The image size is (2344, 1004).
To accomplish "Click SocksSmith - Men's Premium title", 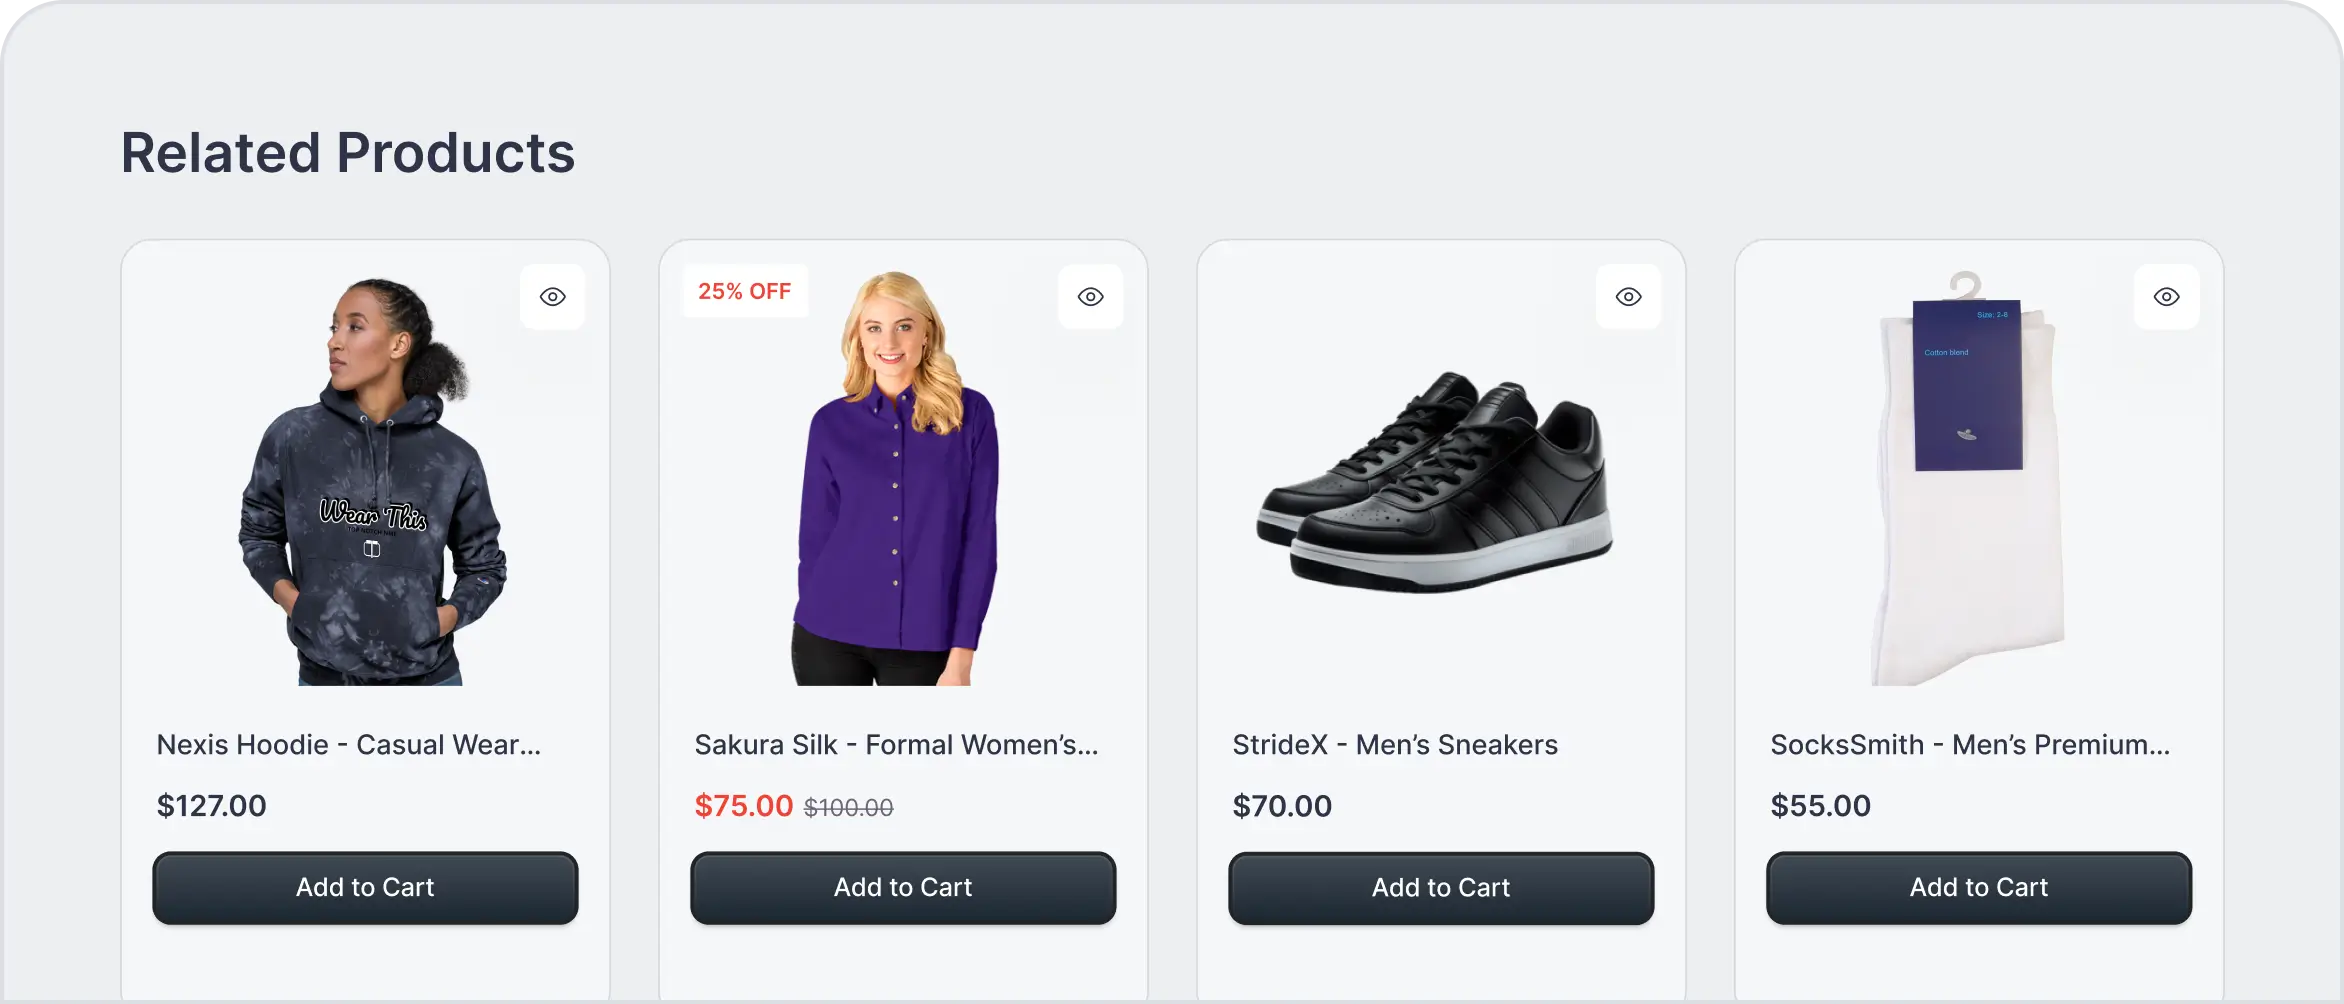I will [x=1970, y=745].
